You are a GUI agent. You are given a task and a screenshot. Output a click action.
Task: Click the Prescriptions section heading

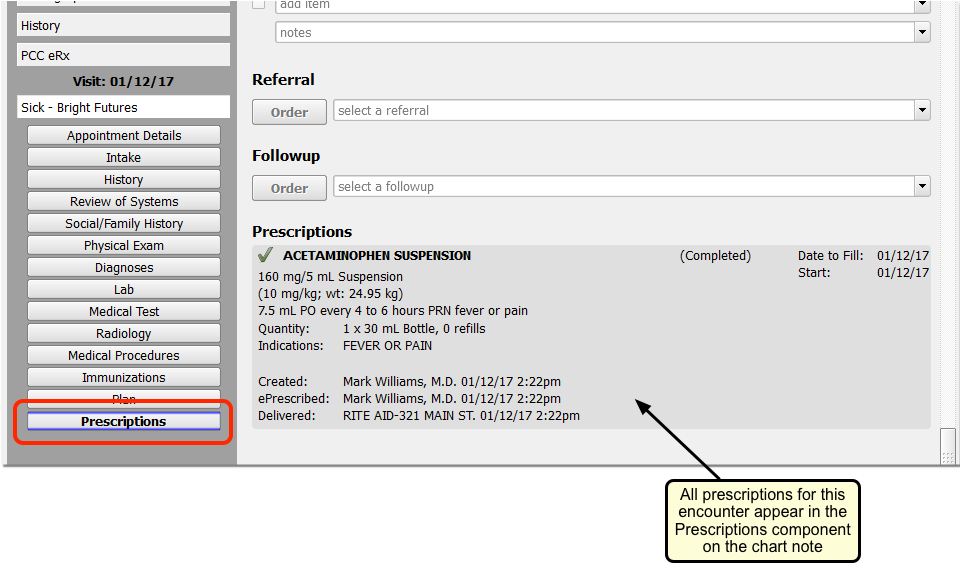click(302, 232)
